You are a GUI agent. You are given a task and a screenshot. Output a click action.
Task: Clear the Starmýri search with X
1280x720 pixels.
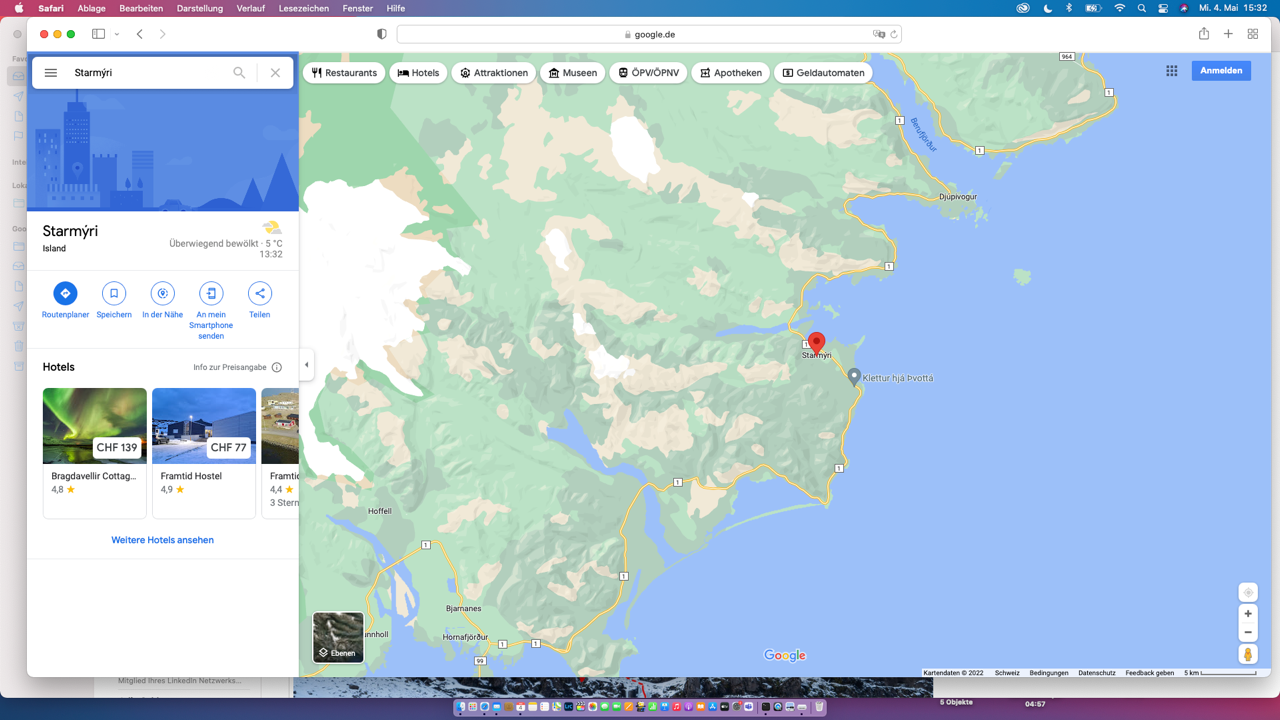coord(275,73)
